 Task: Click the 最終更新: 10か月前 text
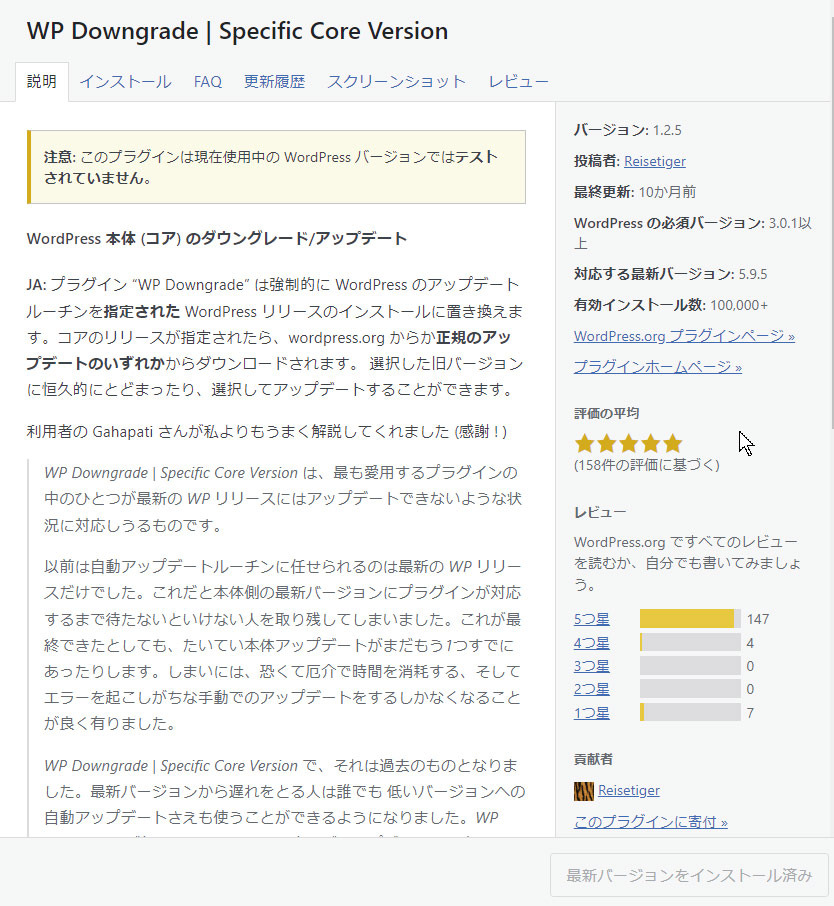pyautogui.click(x=635, y=192)
